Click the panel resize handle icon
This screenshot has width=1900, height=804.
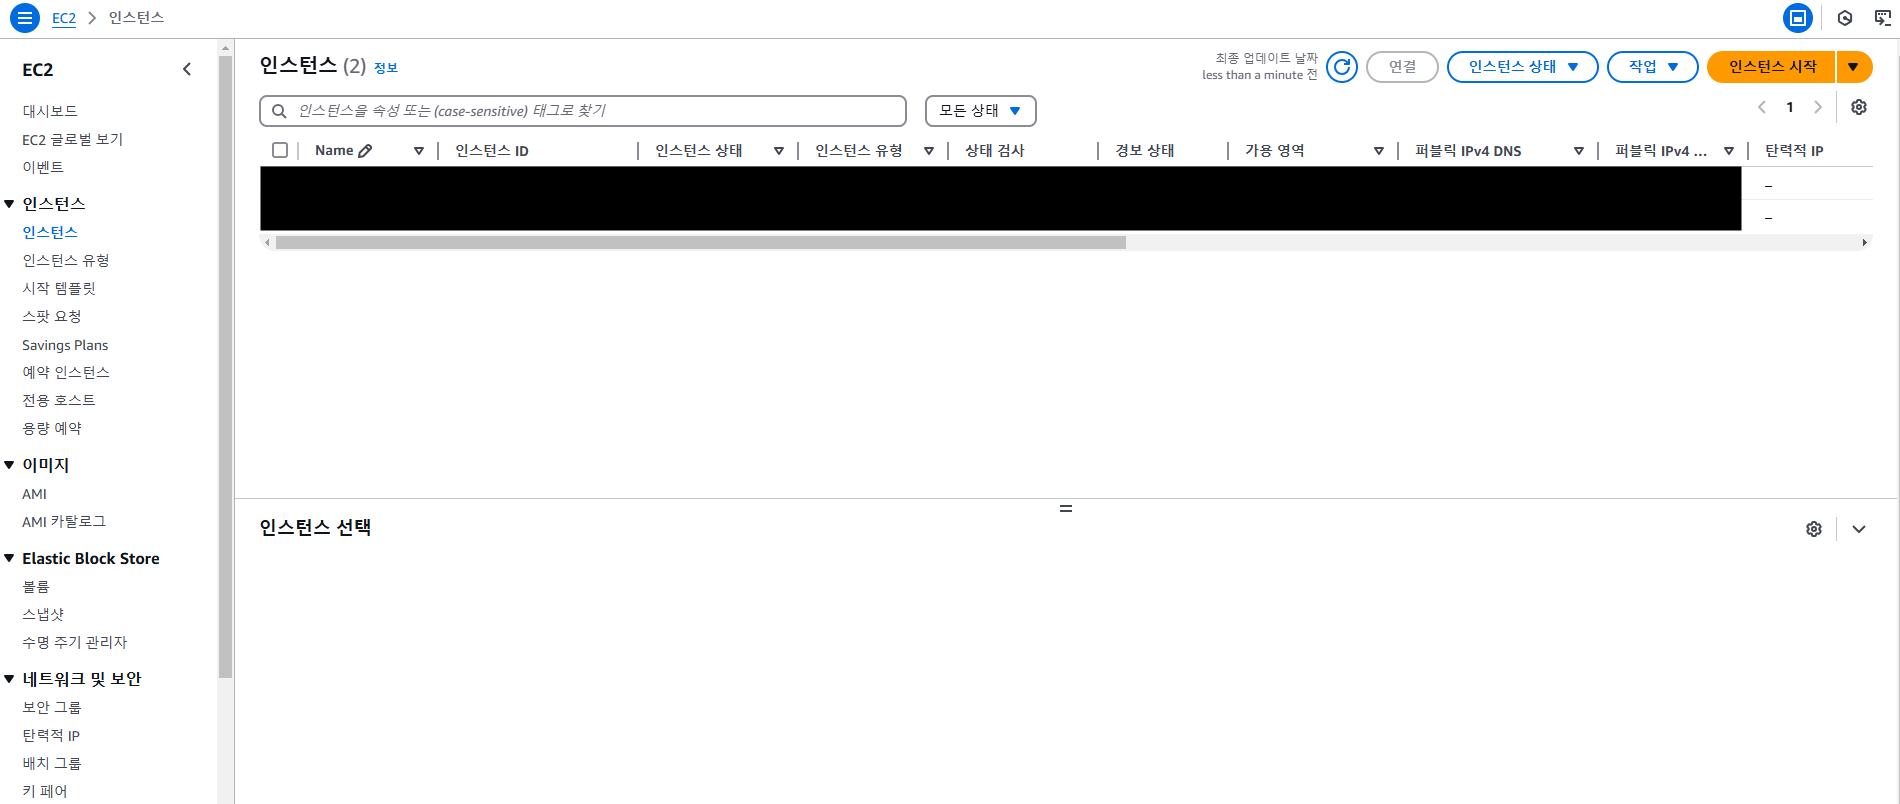coord(1066,509)
